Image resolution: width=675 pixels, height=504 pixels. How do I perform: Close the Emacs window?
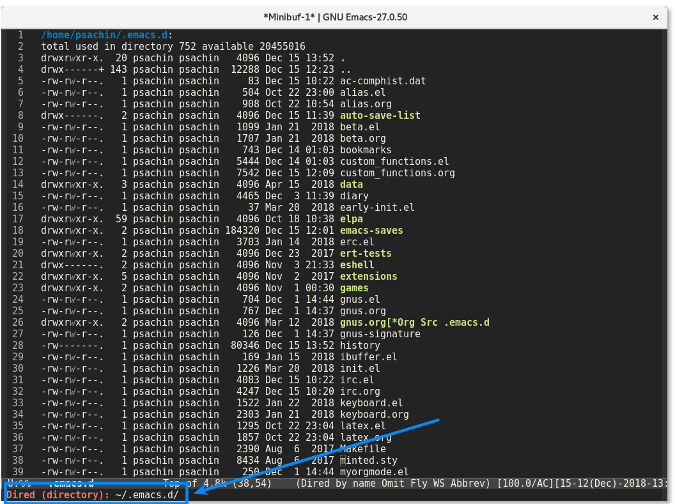pos(655,17)
